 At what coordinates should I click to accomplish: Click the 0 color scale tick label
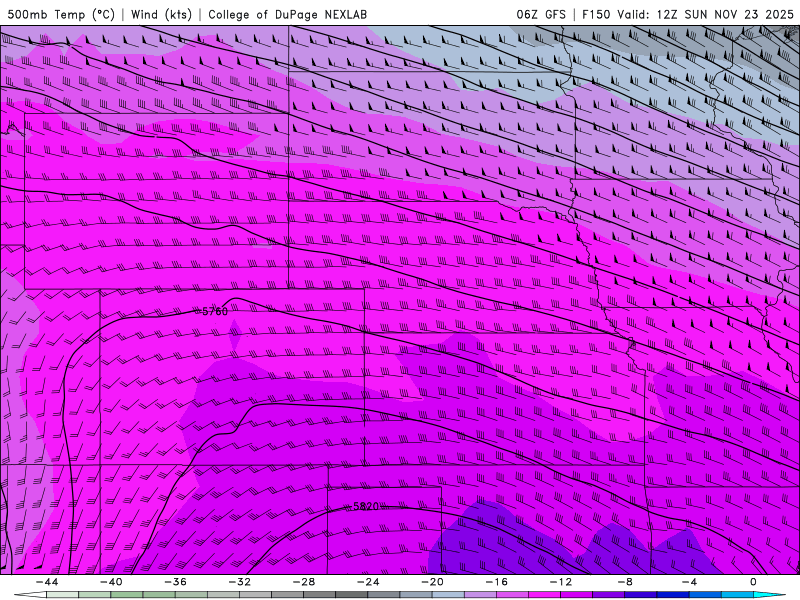click(x=754, y=582)
